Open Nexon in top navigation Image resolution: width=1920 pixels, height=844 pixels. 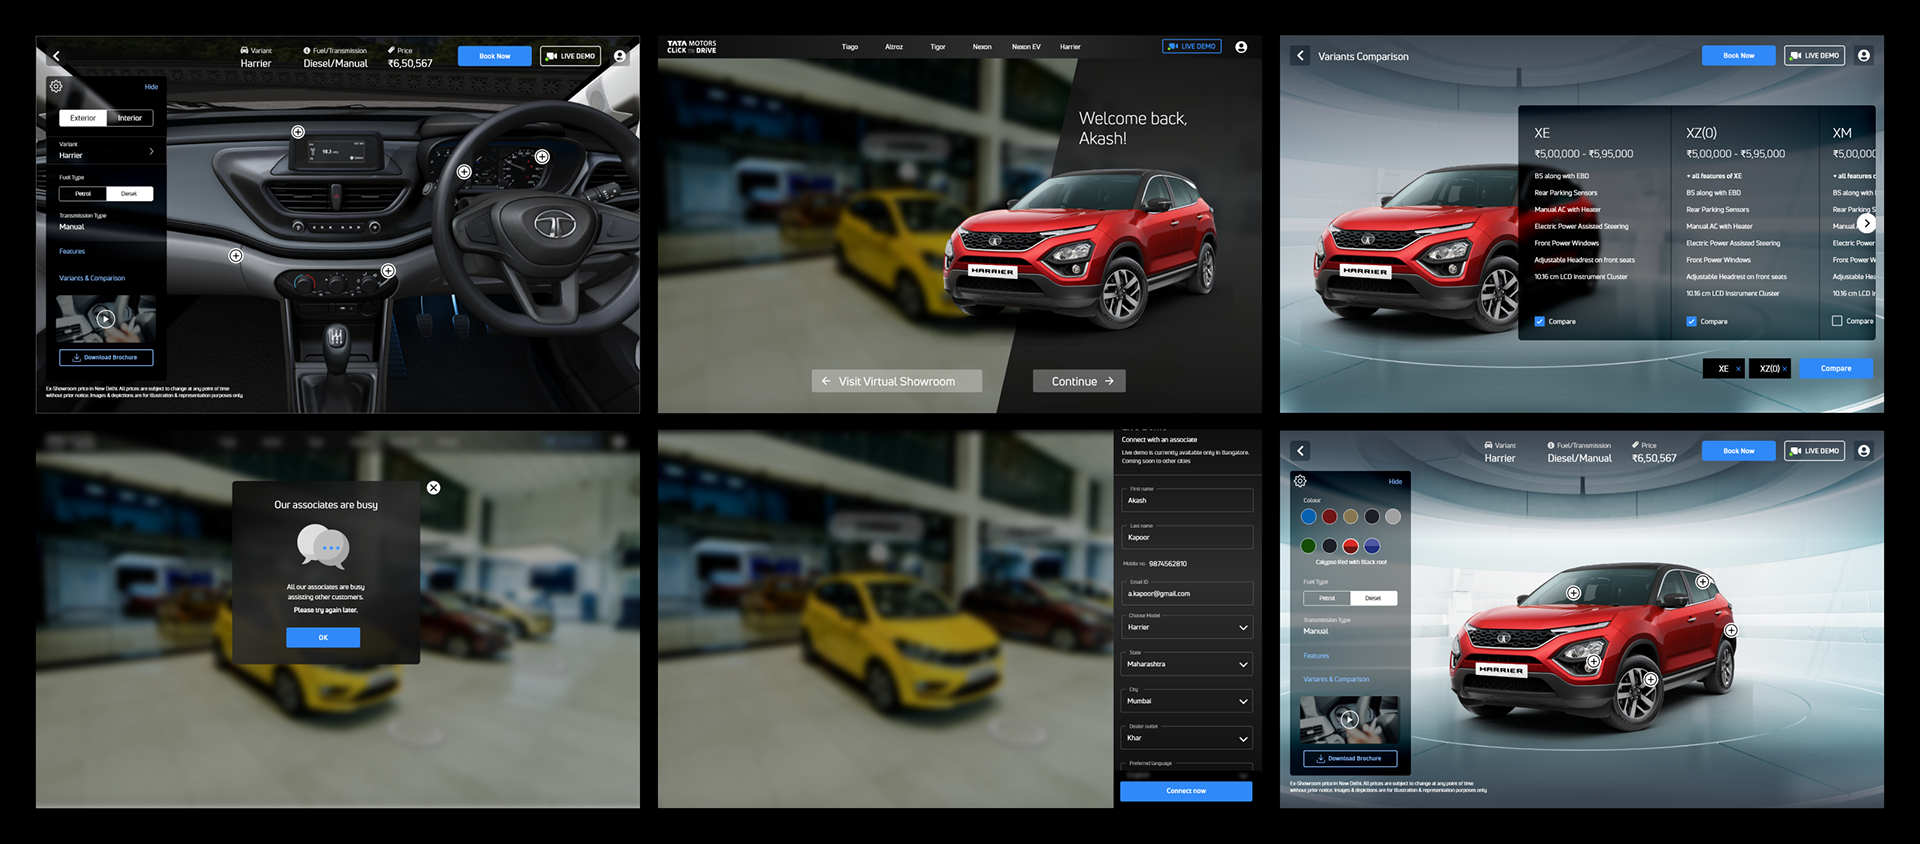pyautogui.click(x=982, y=47)
